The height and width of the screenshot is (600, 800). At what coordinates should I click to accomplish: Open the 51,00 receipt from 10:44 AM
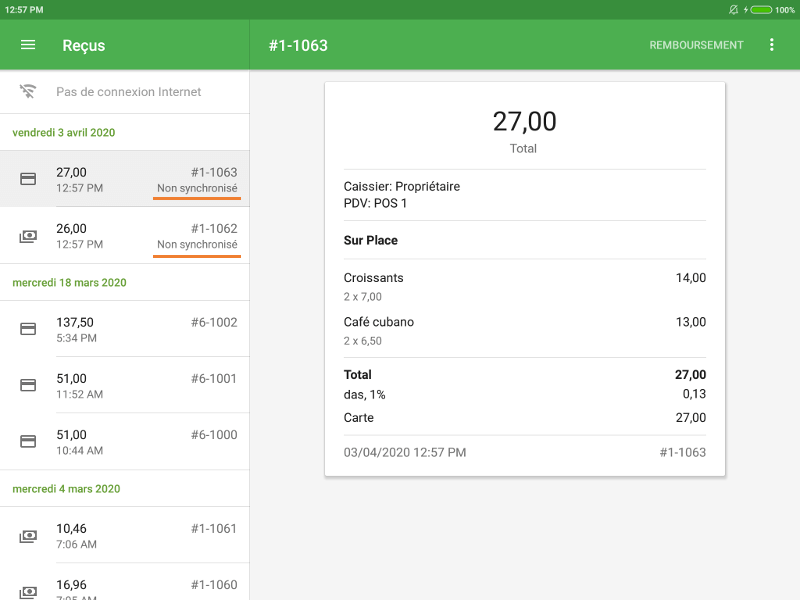[125, 442]
